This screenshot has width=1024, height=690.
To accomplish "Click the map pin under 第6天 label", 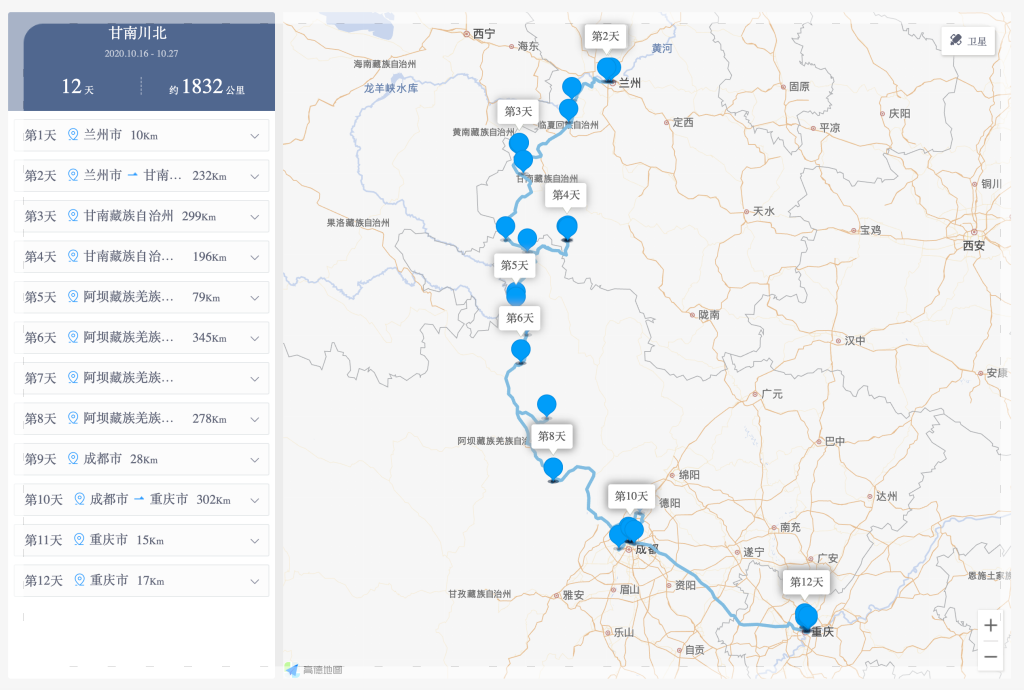I will click(x=520, y=350).
